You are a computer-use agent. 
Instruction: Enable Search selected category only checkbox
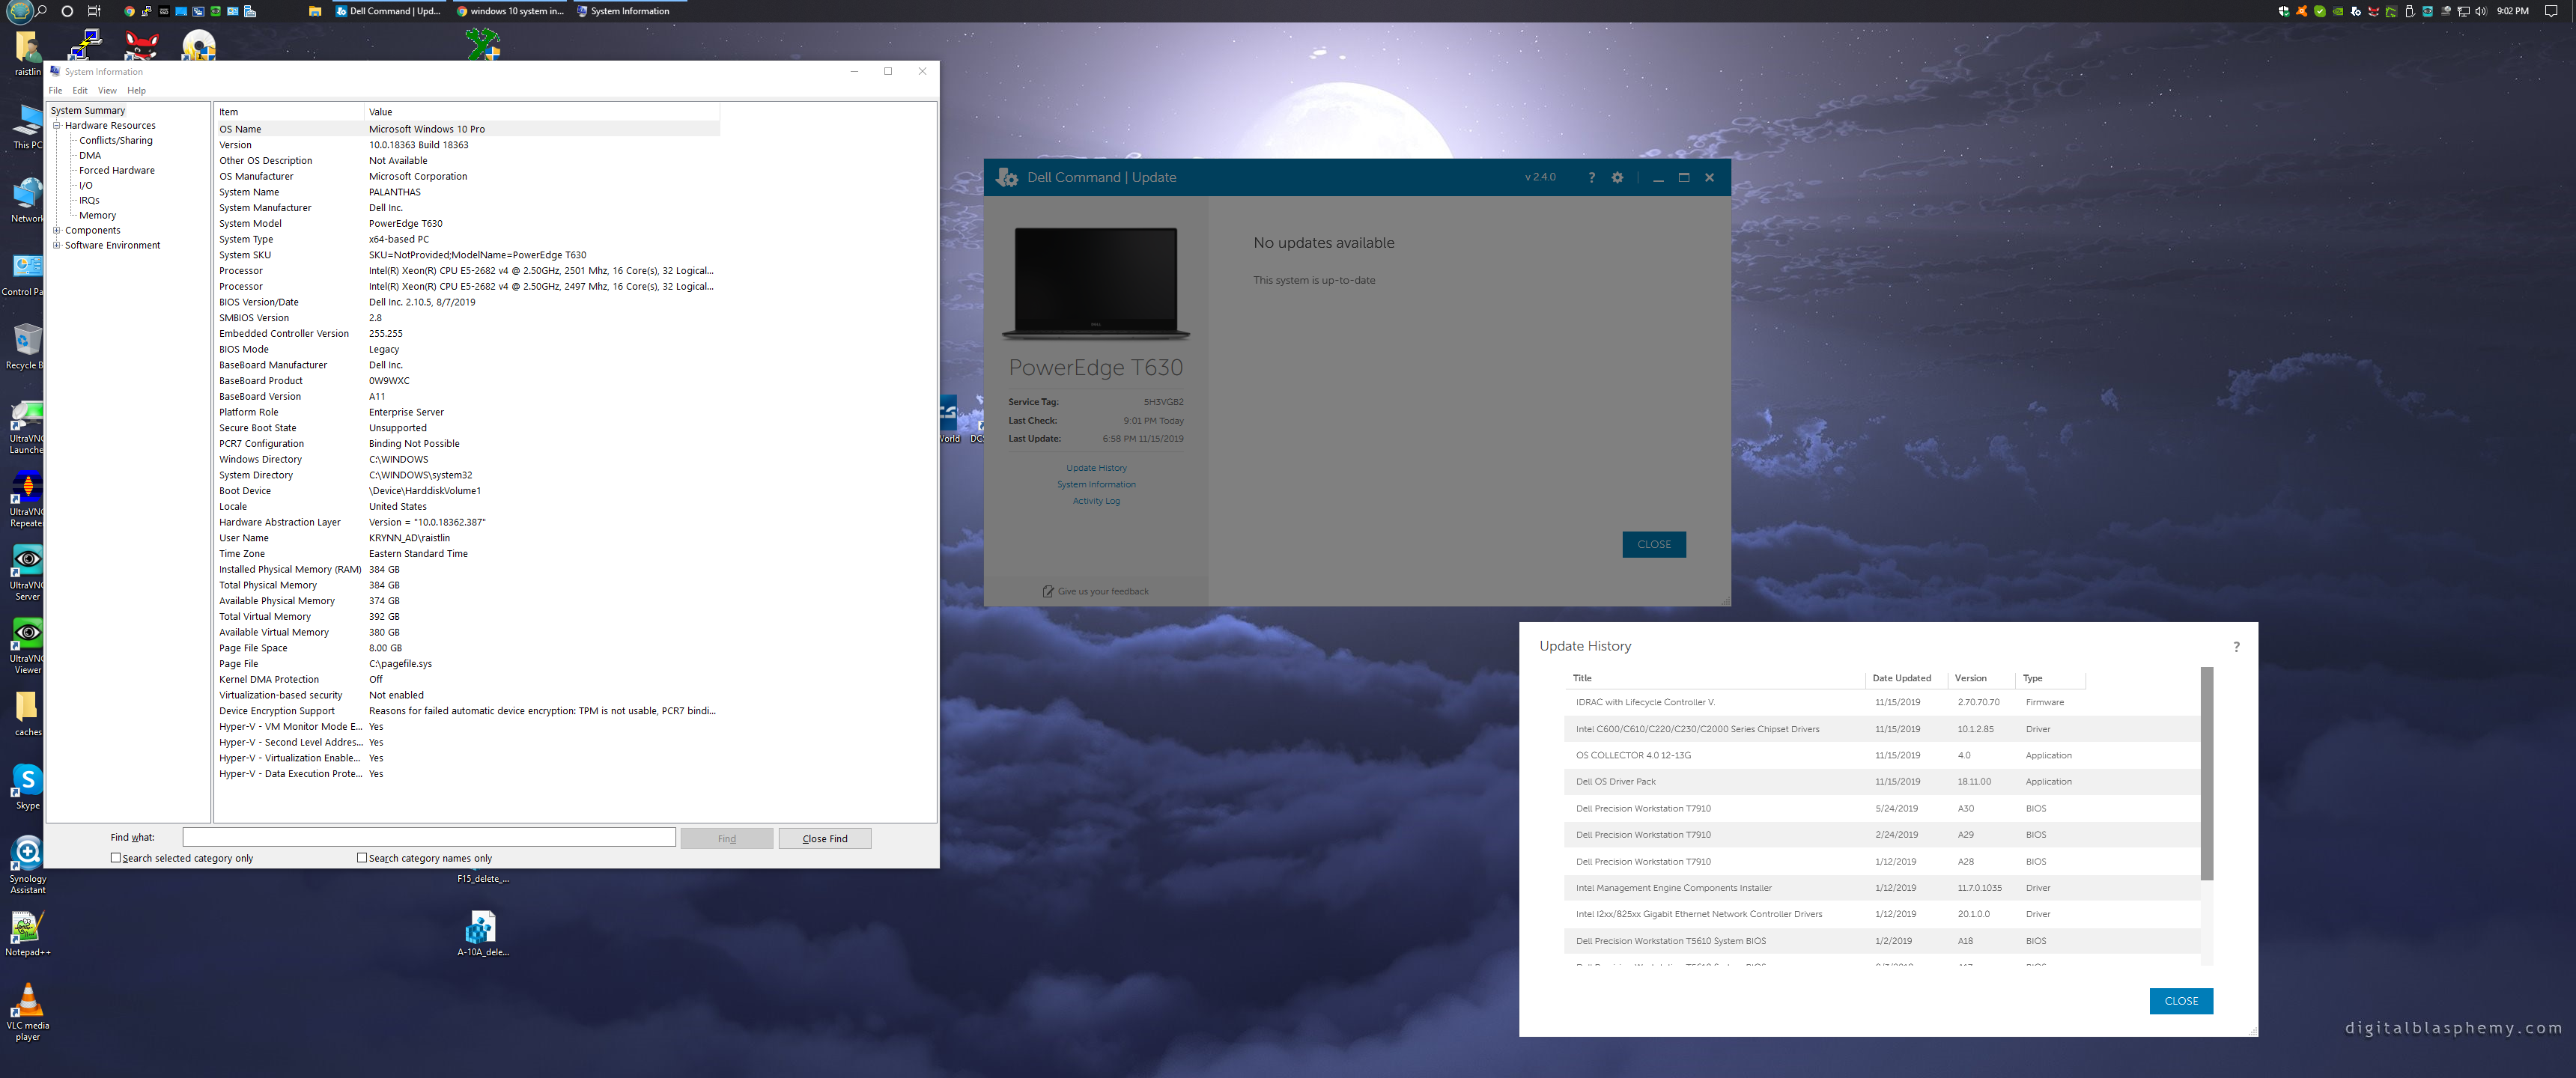[116, 857]
